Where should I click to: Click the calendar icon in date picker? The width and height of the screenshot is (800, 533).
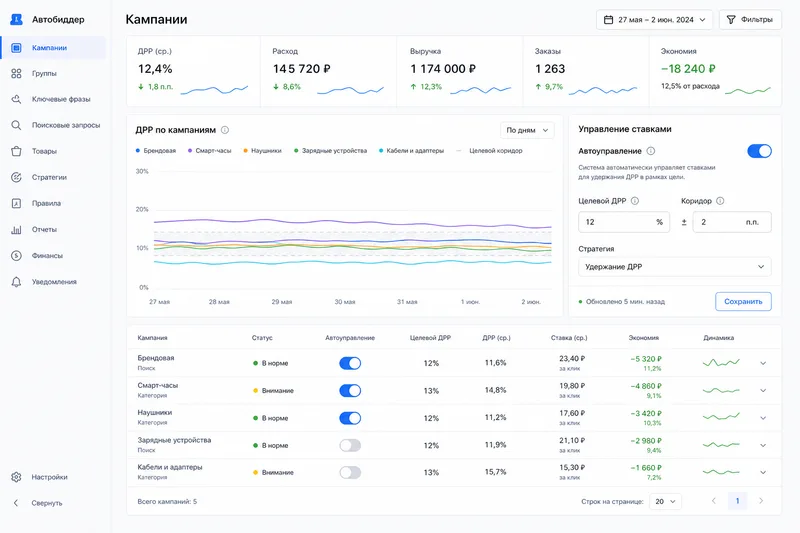608,20
